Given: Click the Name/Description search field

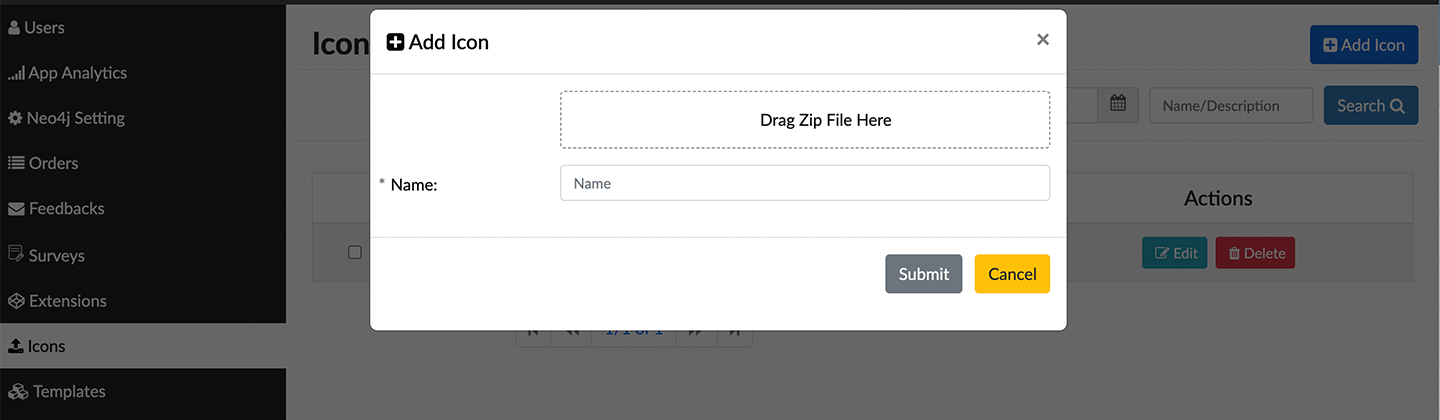Looking at the screenshot, I should (x=1231, y=105).
